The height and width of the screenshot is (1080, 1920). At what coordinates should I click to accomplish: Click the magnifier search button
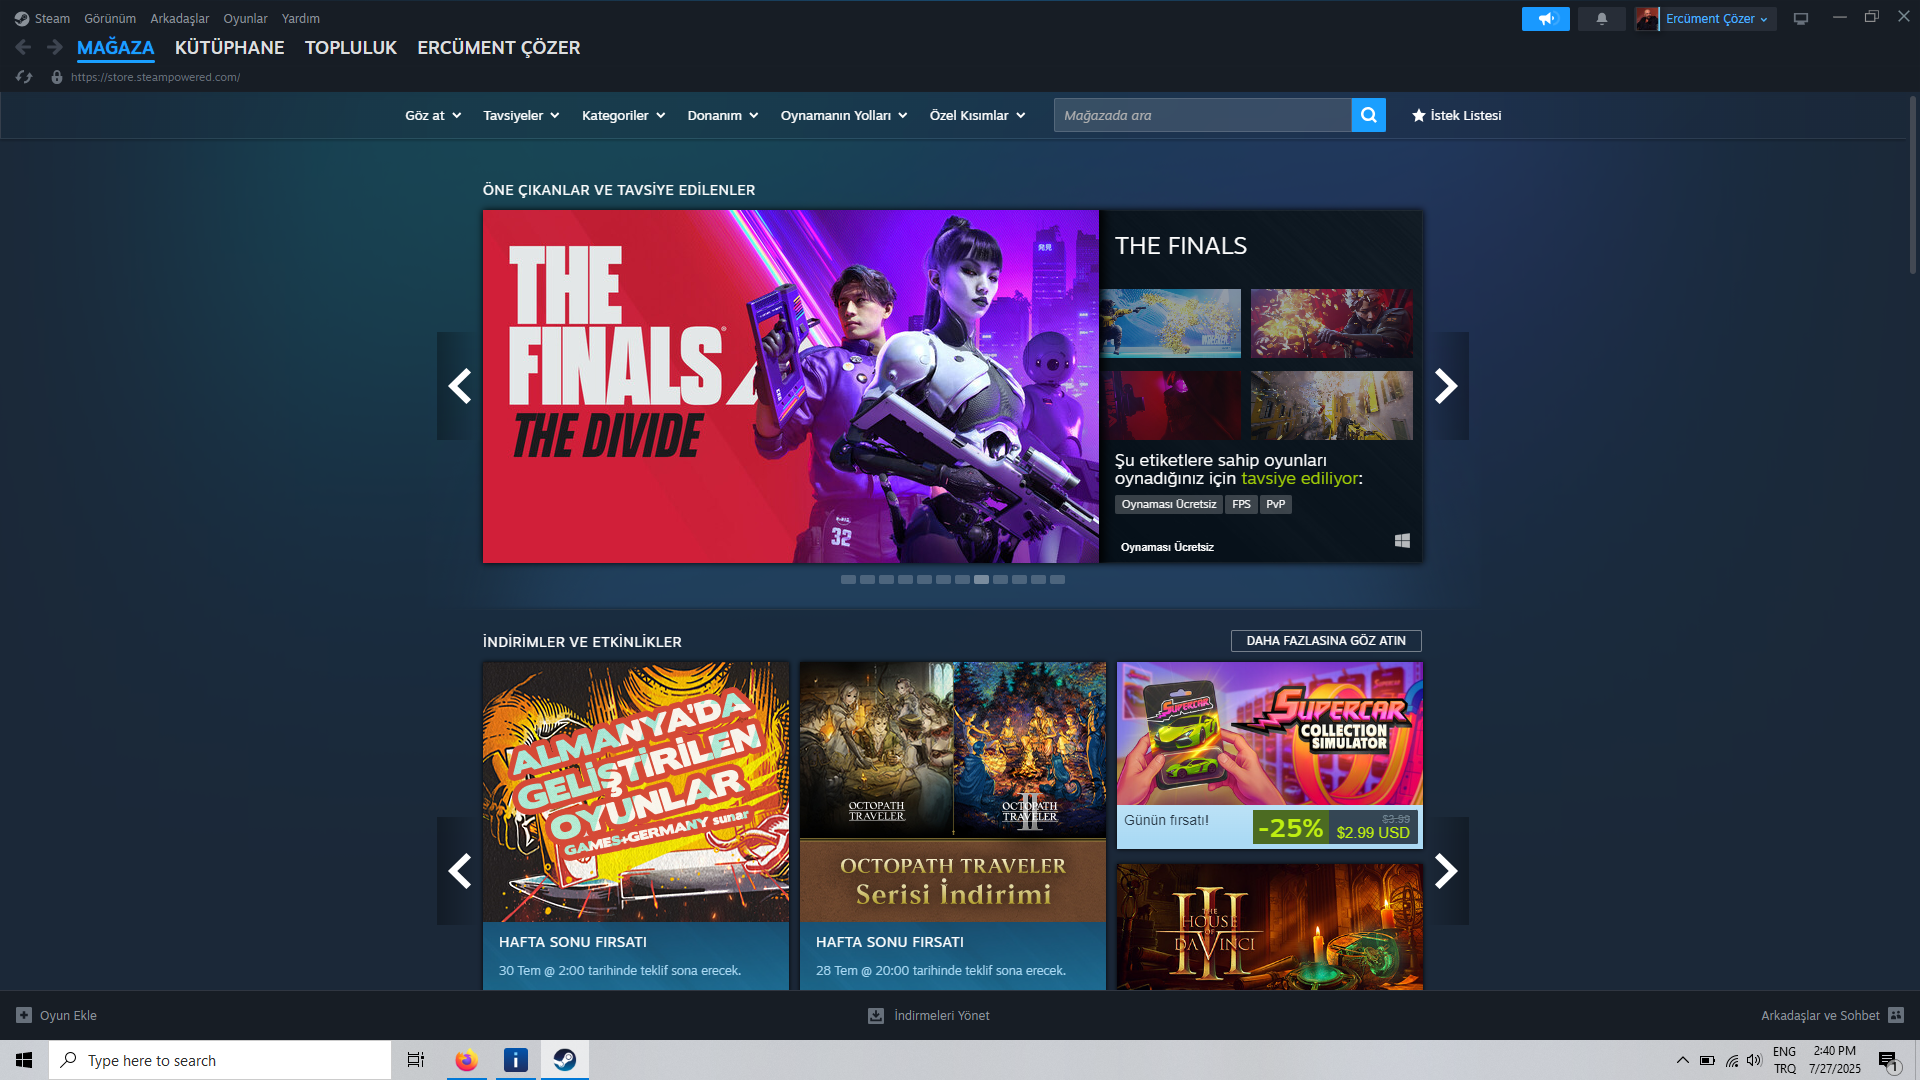[1369, 115]
